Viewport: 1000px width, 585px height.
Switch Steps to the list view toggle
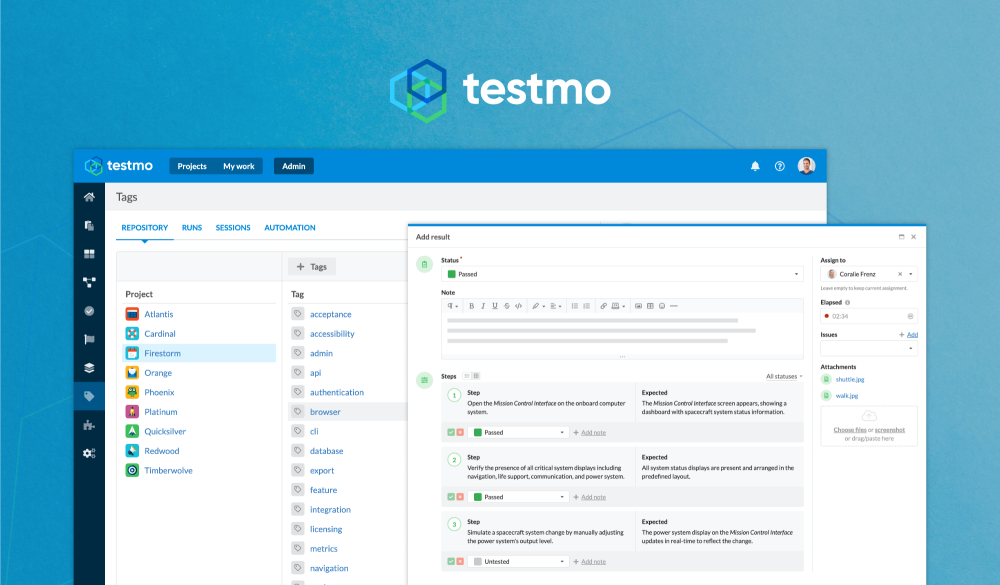pos(467,376)
